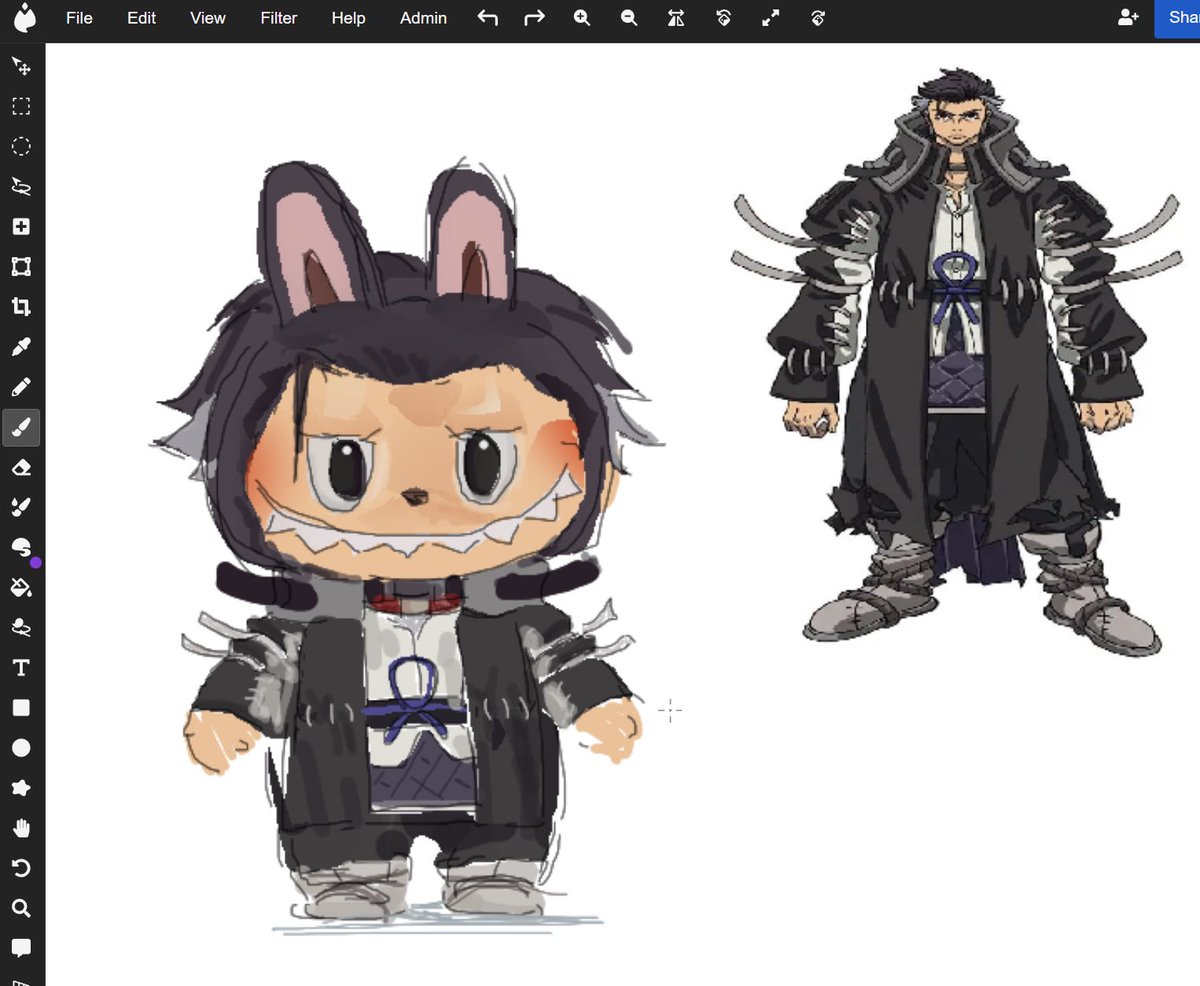Select the highlighted Brush tool

pos(21,428)
